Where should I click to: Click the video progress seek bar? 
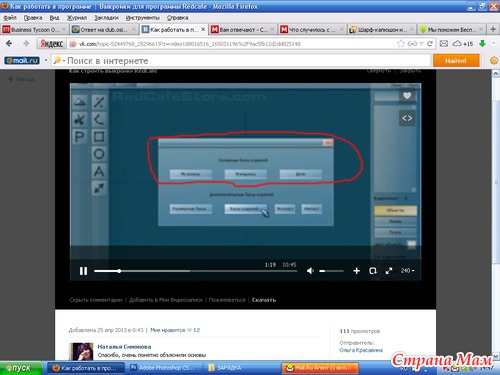pyautogui.click(x=196, y=271)
